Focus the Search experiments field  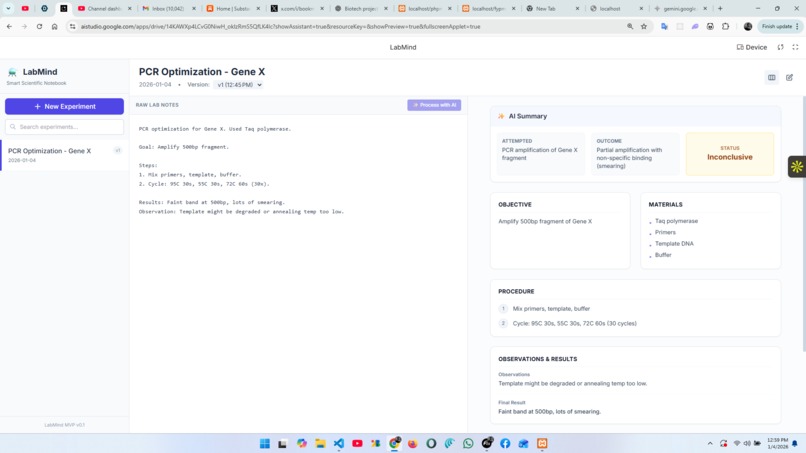64,127
